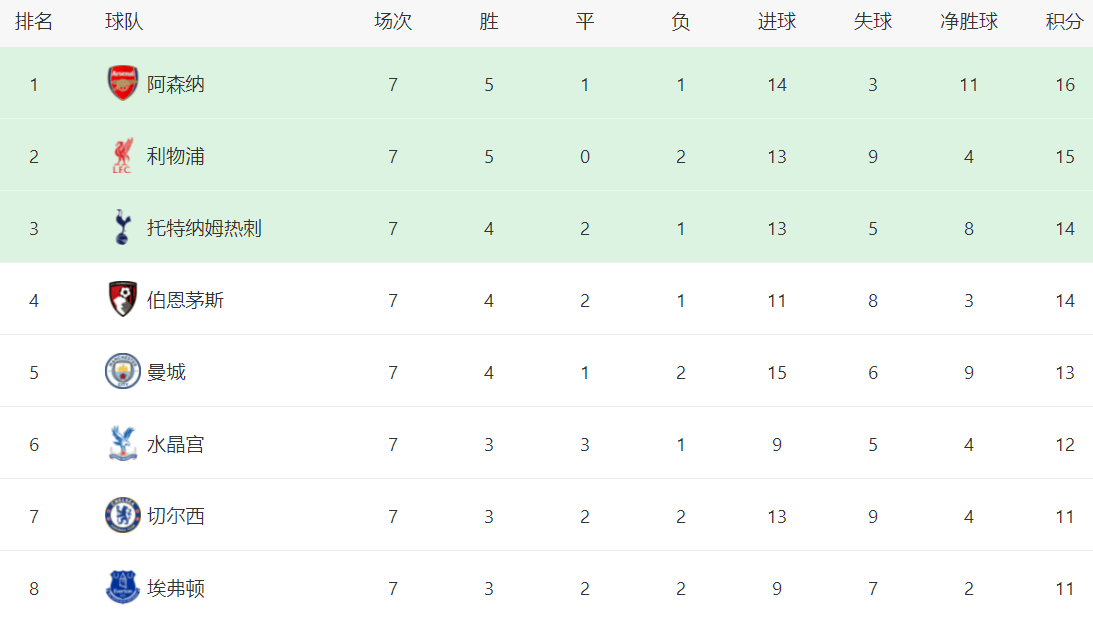The width and height of the screenshot is (1093, 618).
Task: Select the 曼城 team name
Action: pyautogui.click(x=166, y=372)
